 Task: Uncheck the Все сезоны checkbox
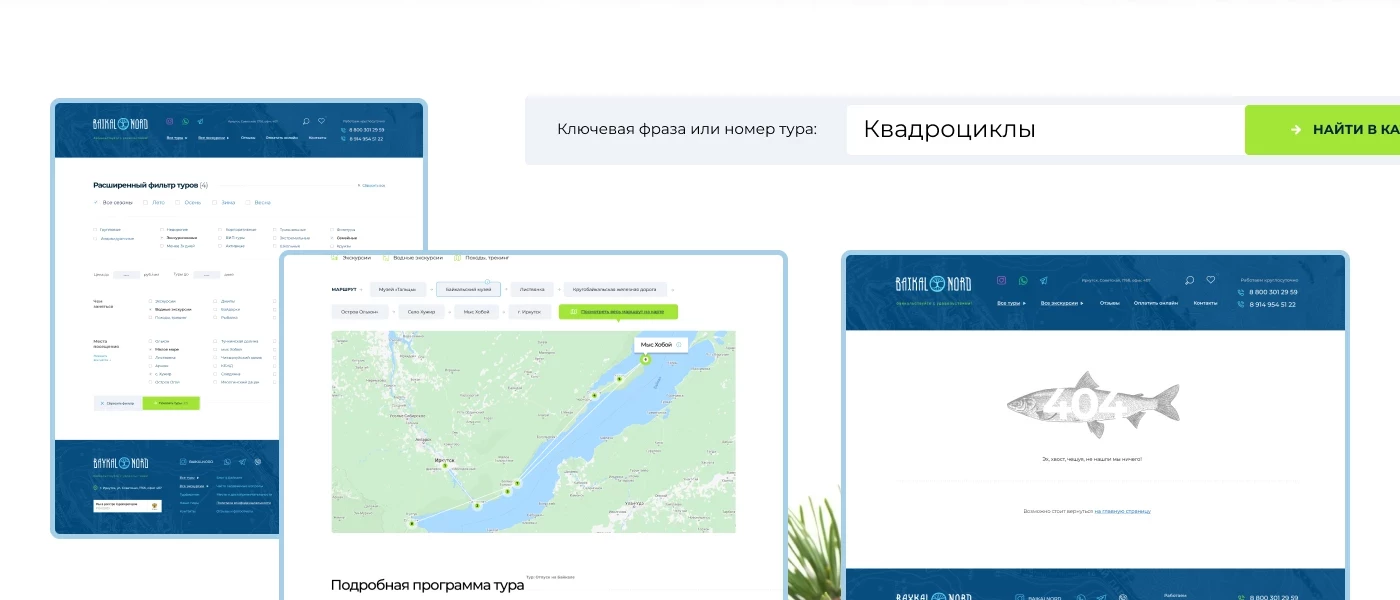click(96, 202)
